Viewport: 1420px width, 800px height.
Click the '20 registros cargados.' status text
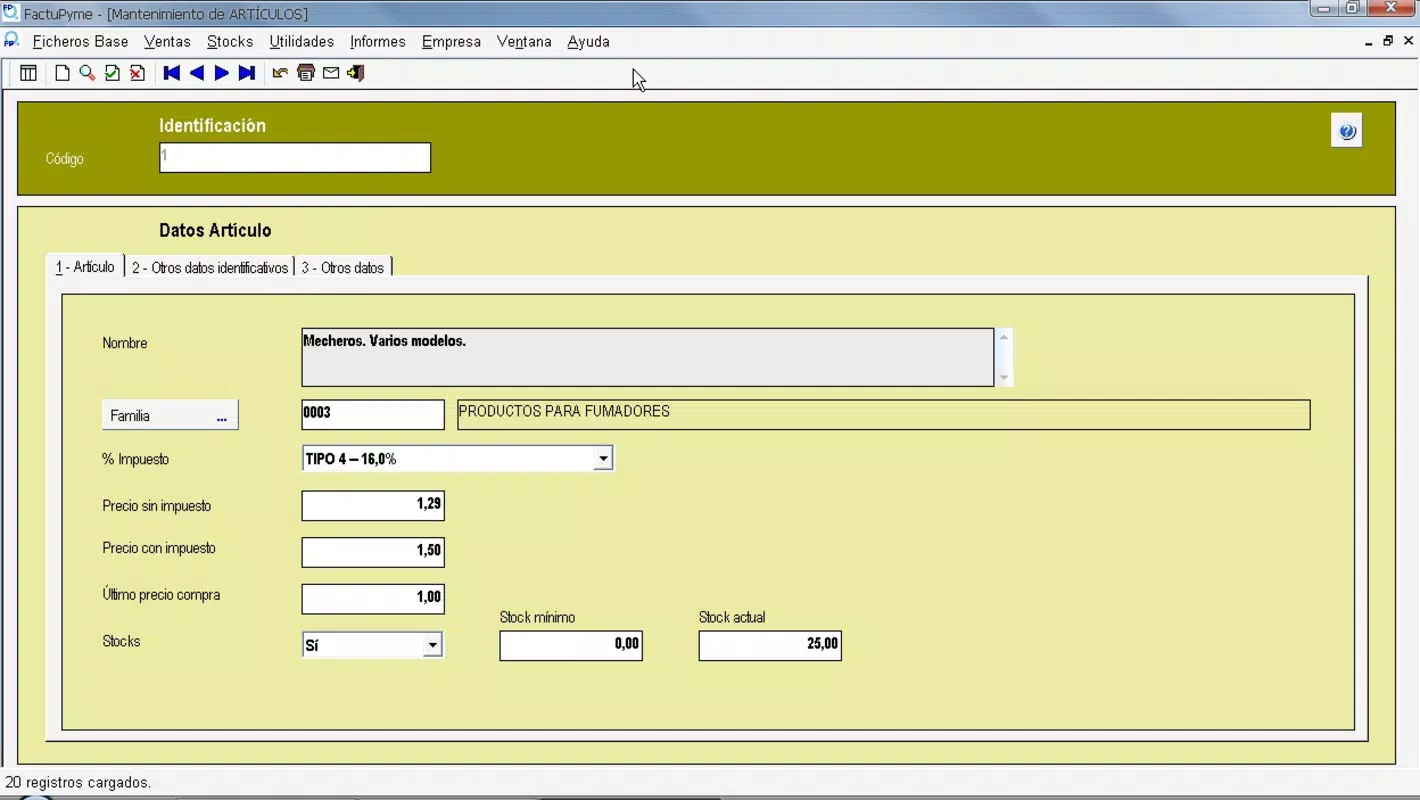click(78, 783)
